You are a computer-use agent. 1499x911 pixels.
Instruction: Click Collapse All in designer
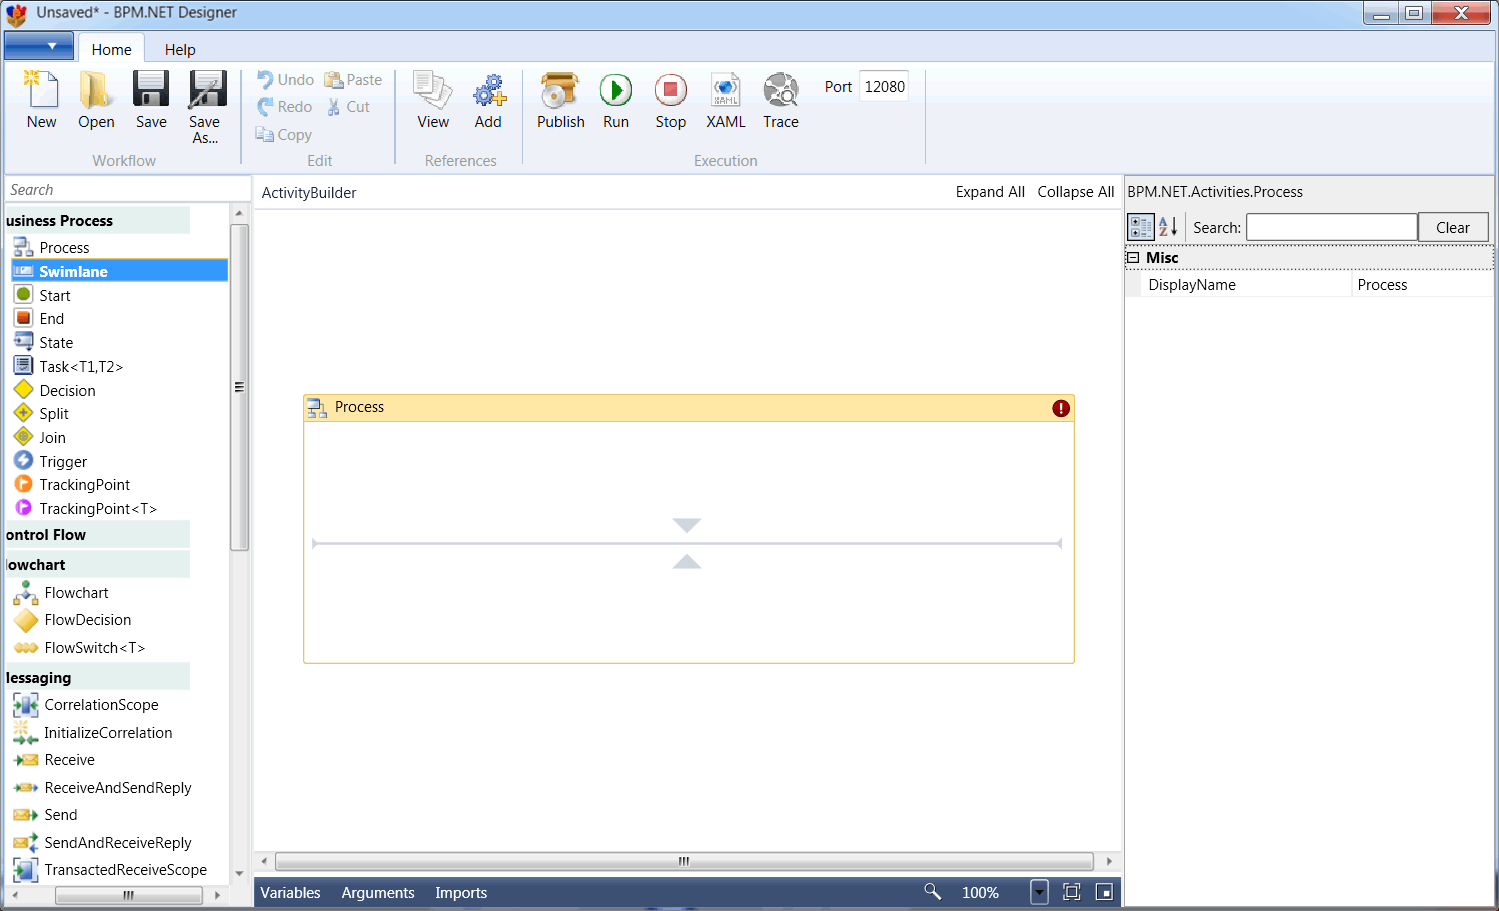pyautogui.click(x=1075, y=192)
